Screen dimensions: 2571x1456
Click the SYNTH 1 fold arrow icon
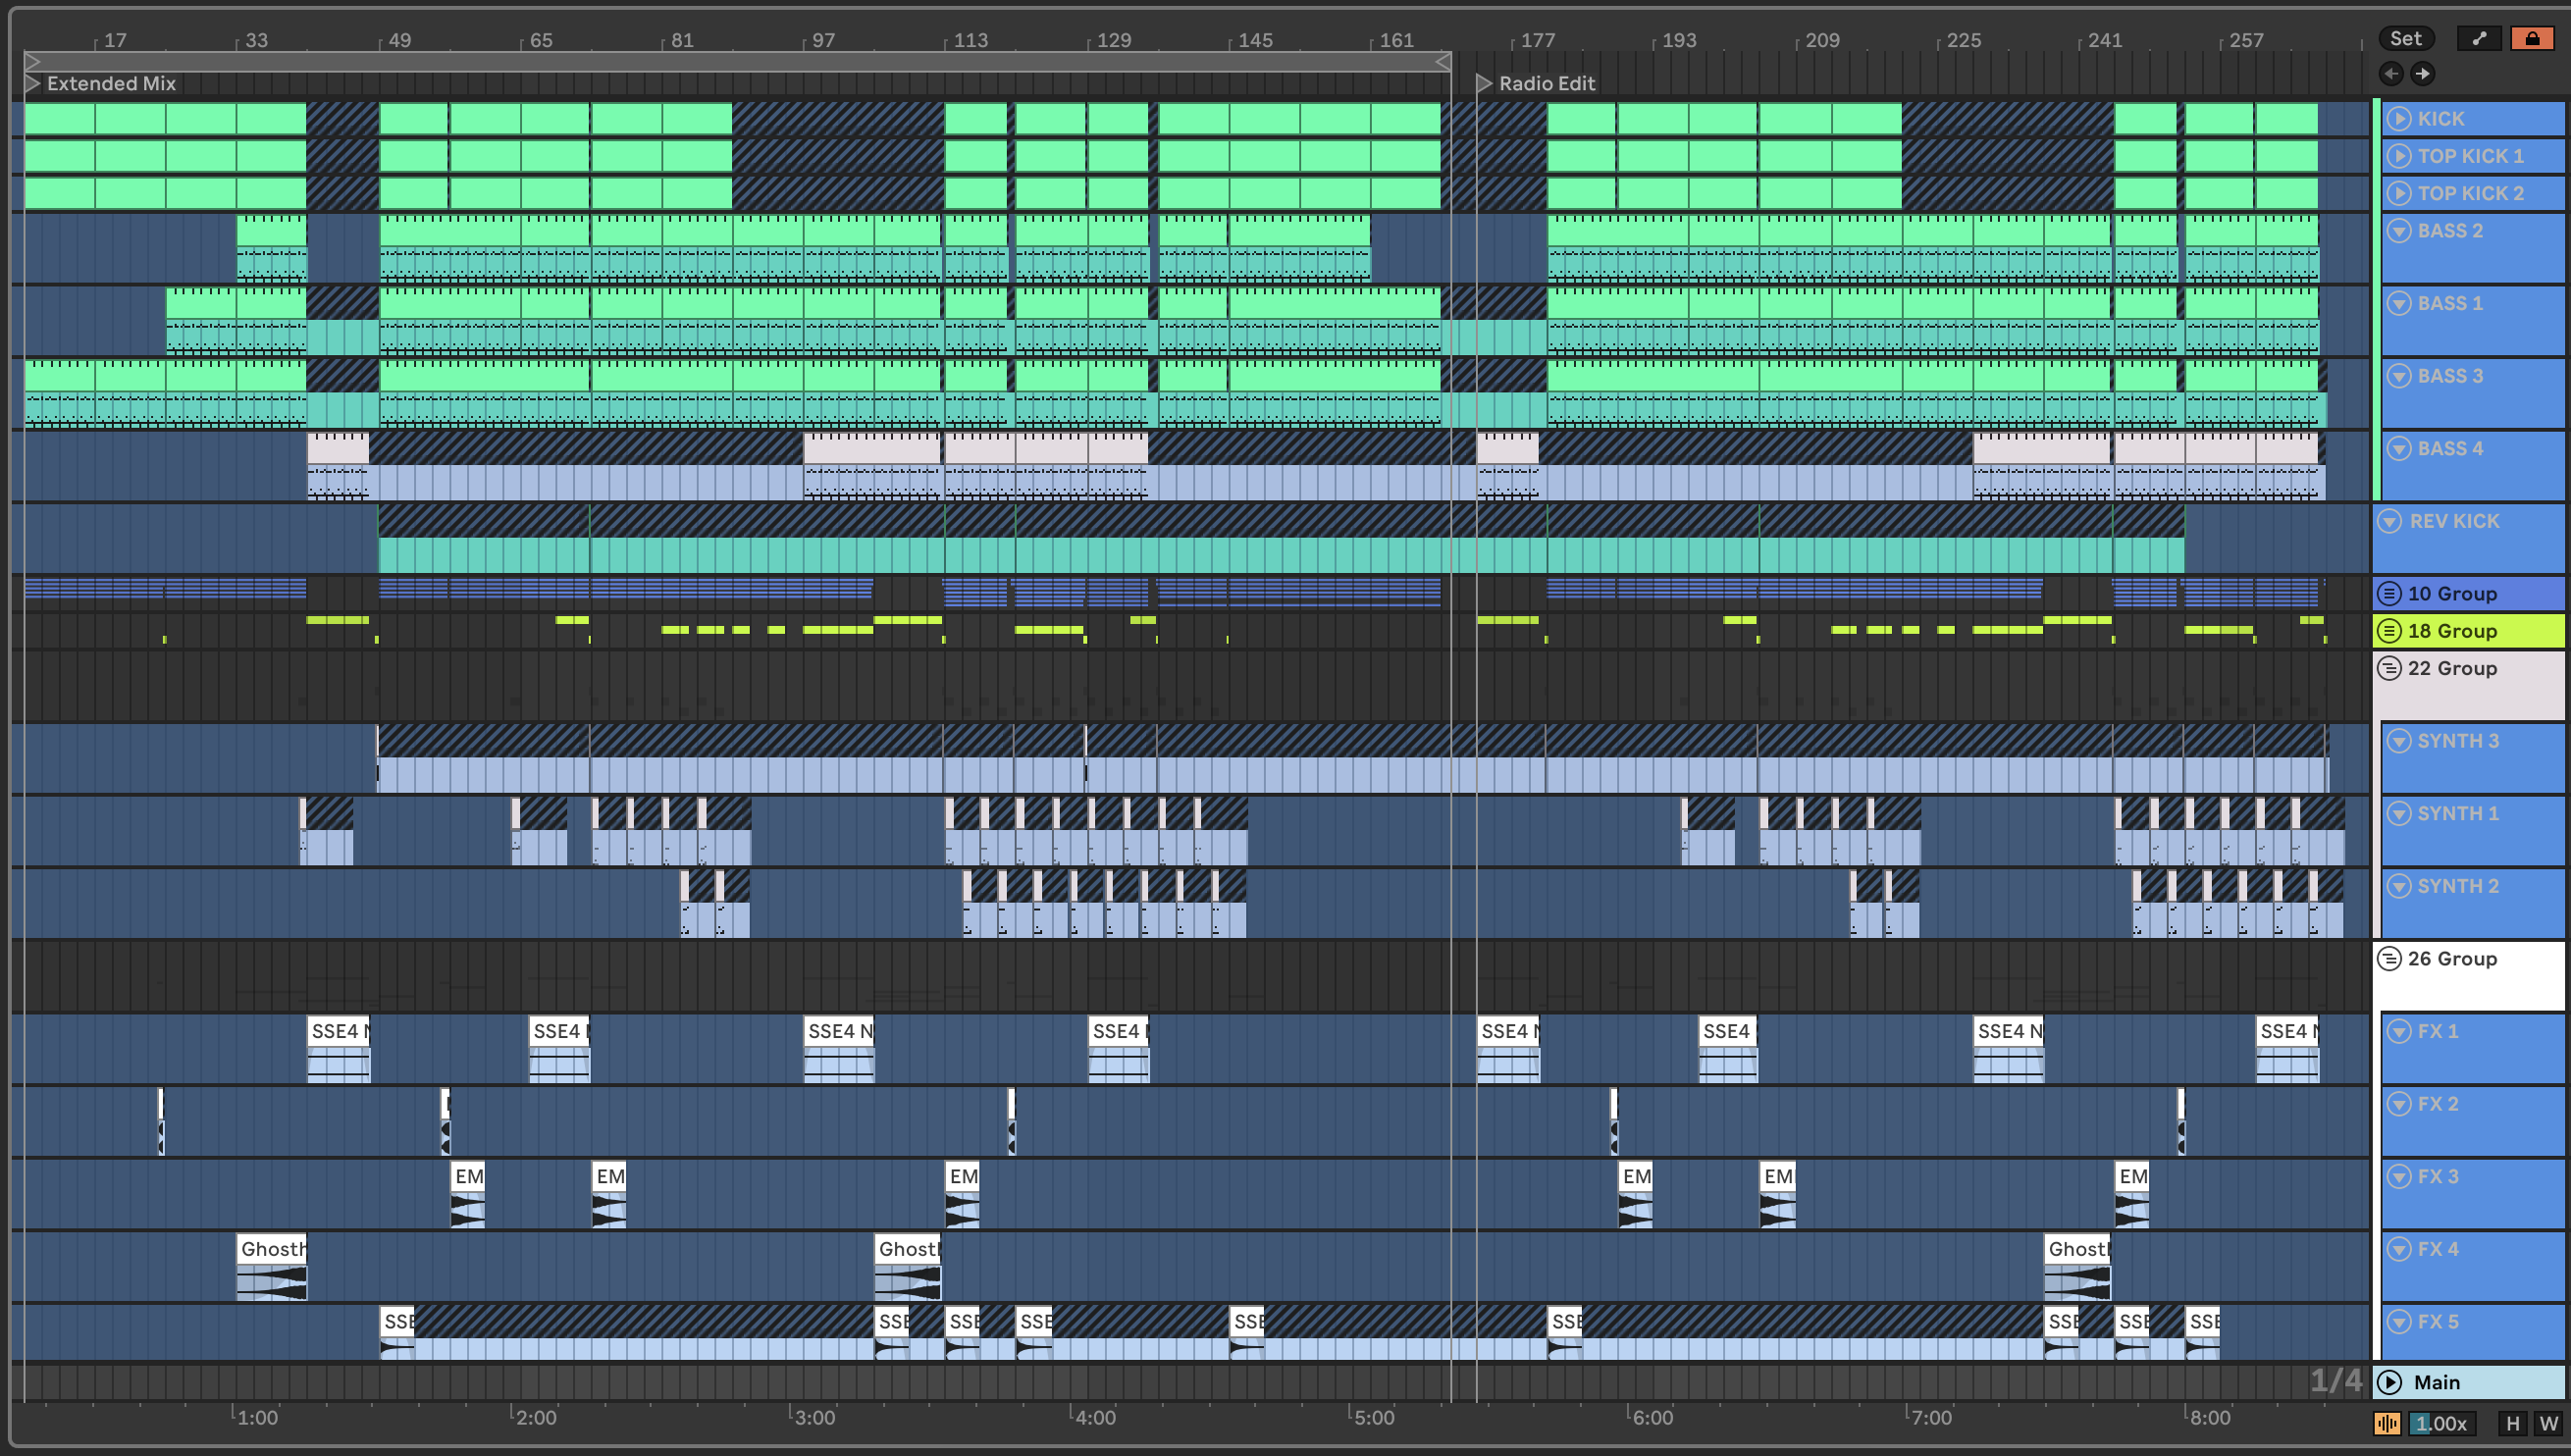[x=2399, y=813]
